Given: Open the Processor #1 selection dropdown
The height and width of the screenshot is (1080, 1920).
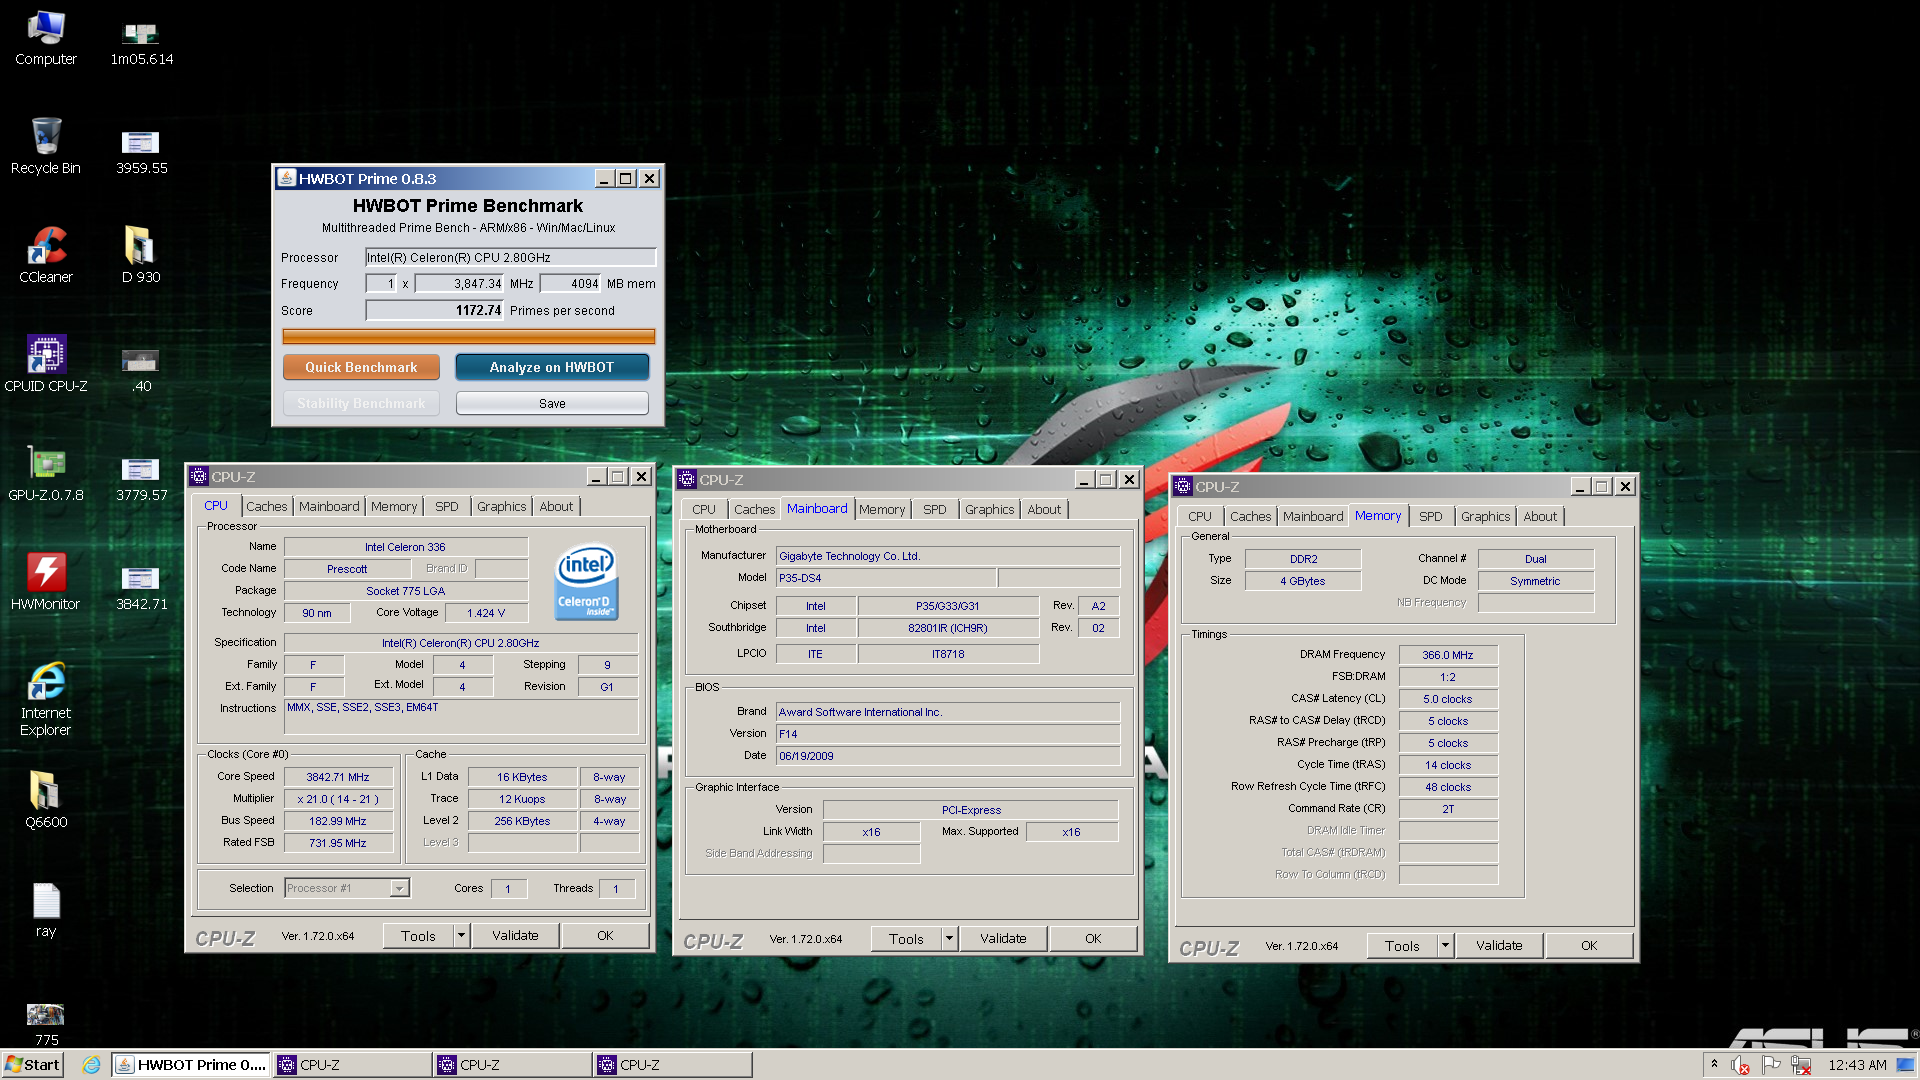Looking at the screenshot, I should coord(399,888).
